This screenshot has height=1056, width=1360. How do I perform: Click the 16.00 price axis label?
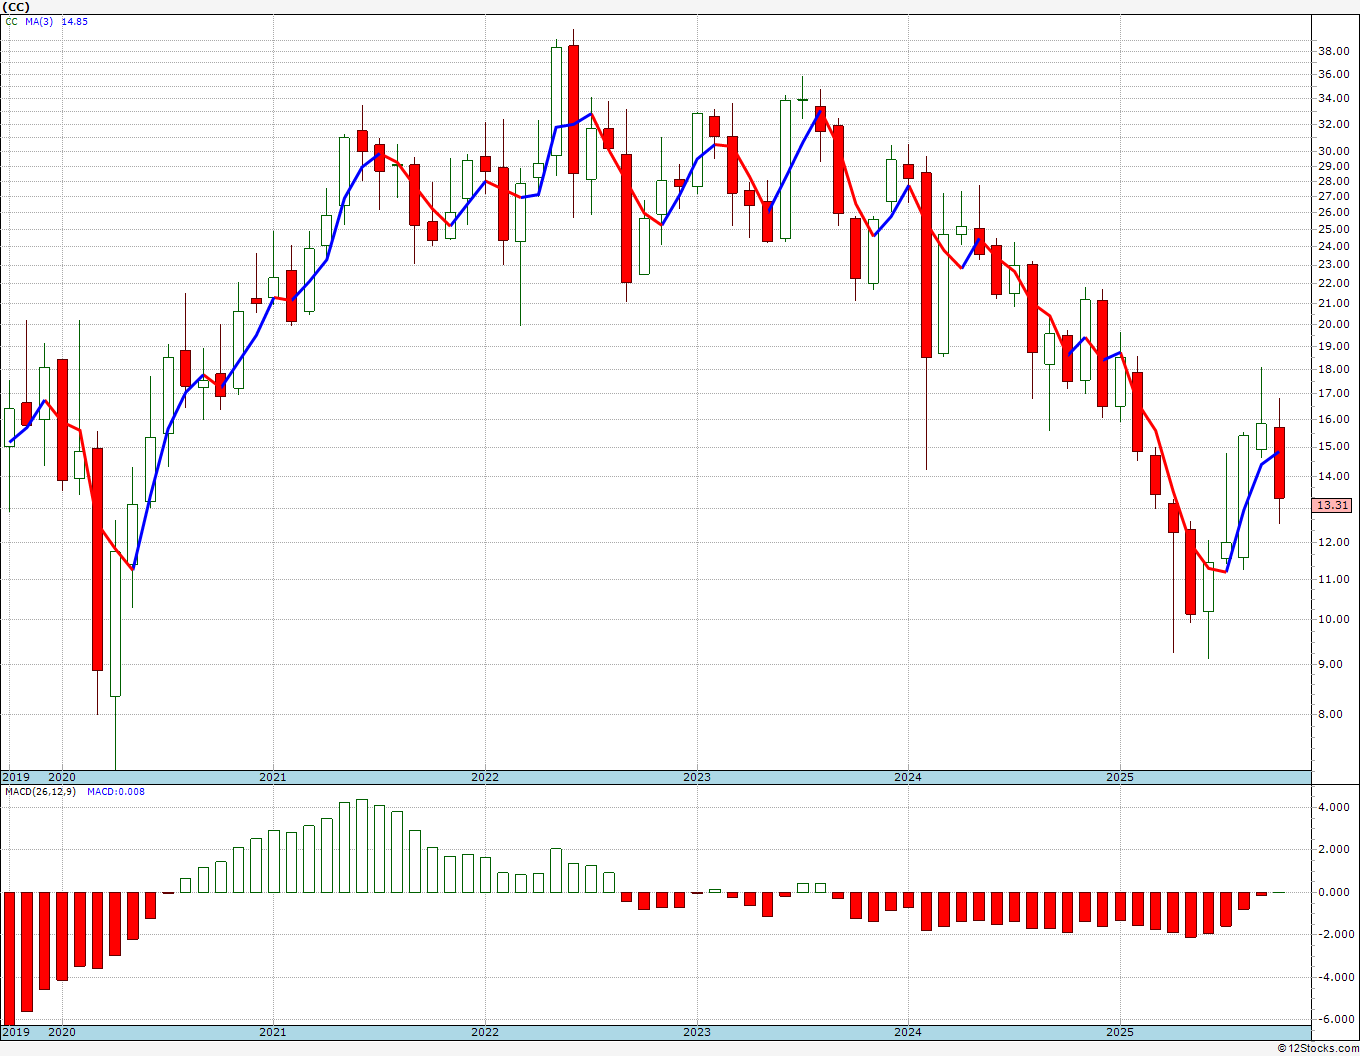pos(1333,420)
